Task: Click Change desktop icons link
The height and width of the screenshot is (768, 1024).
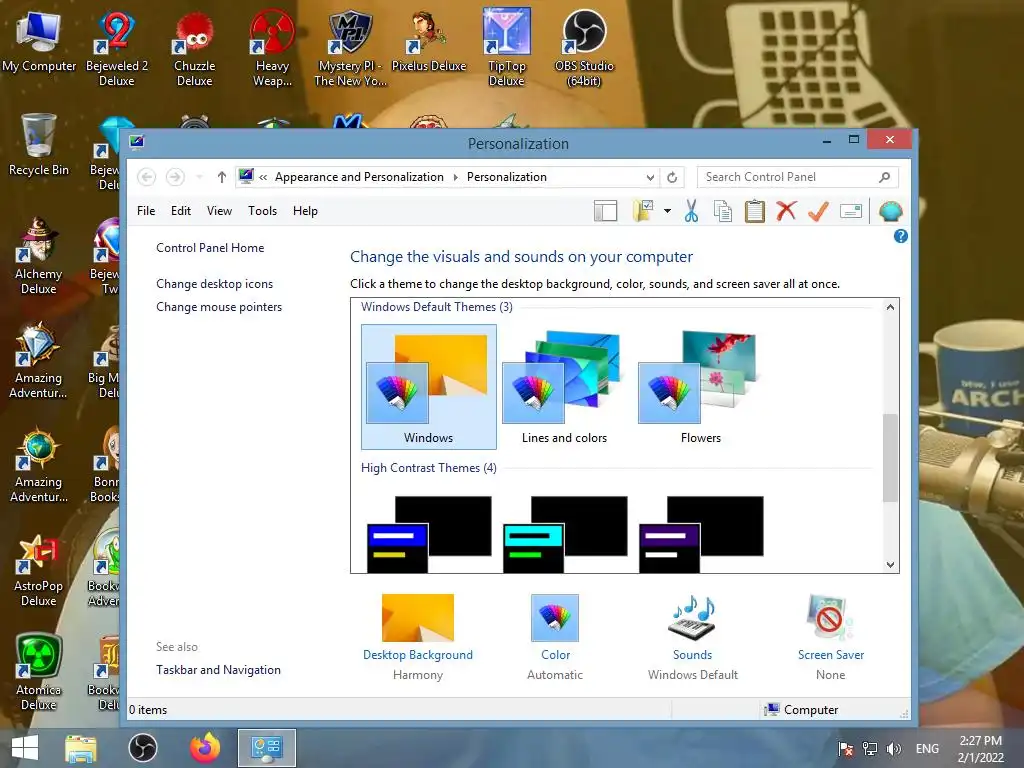Action: click(214, 284)
